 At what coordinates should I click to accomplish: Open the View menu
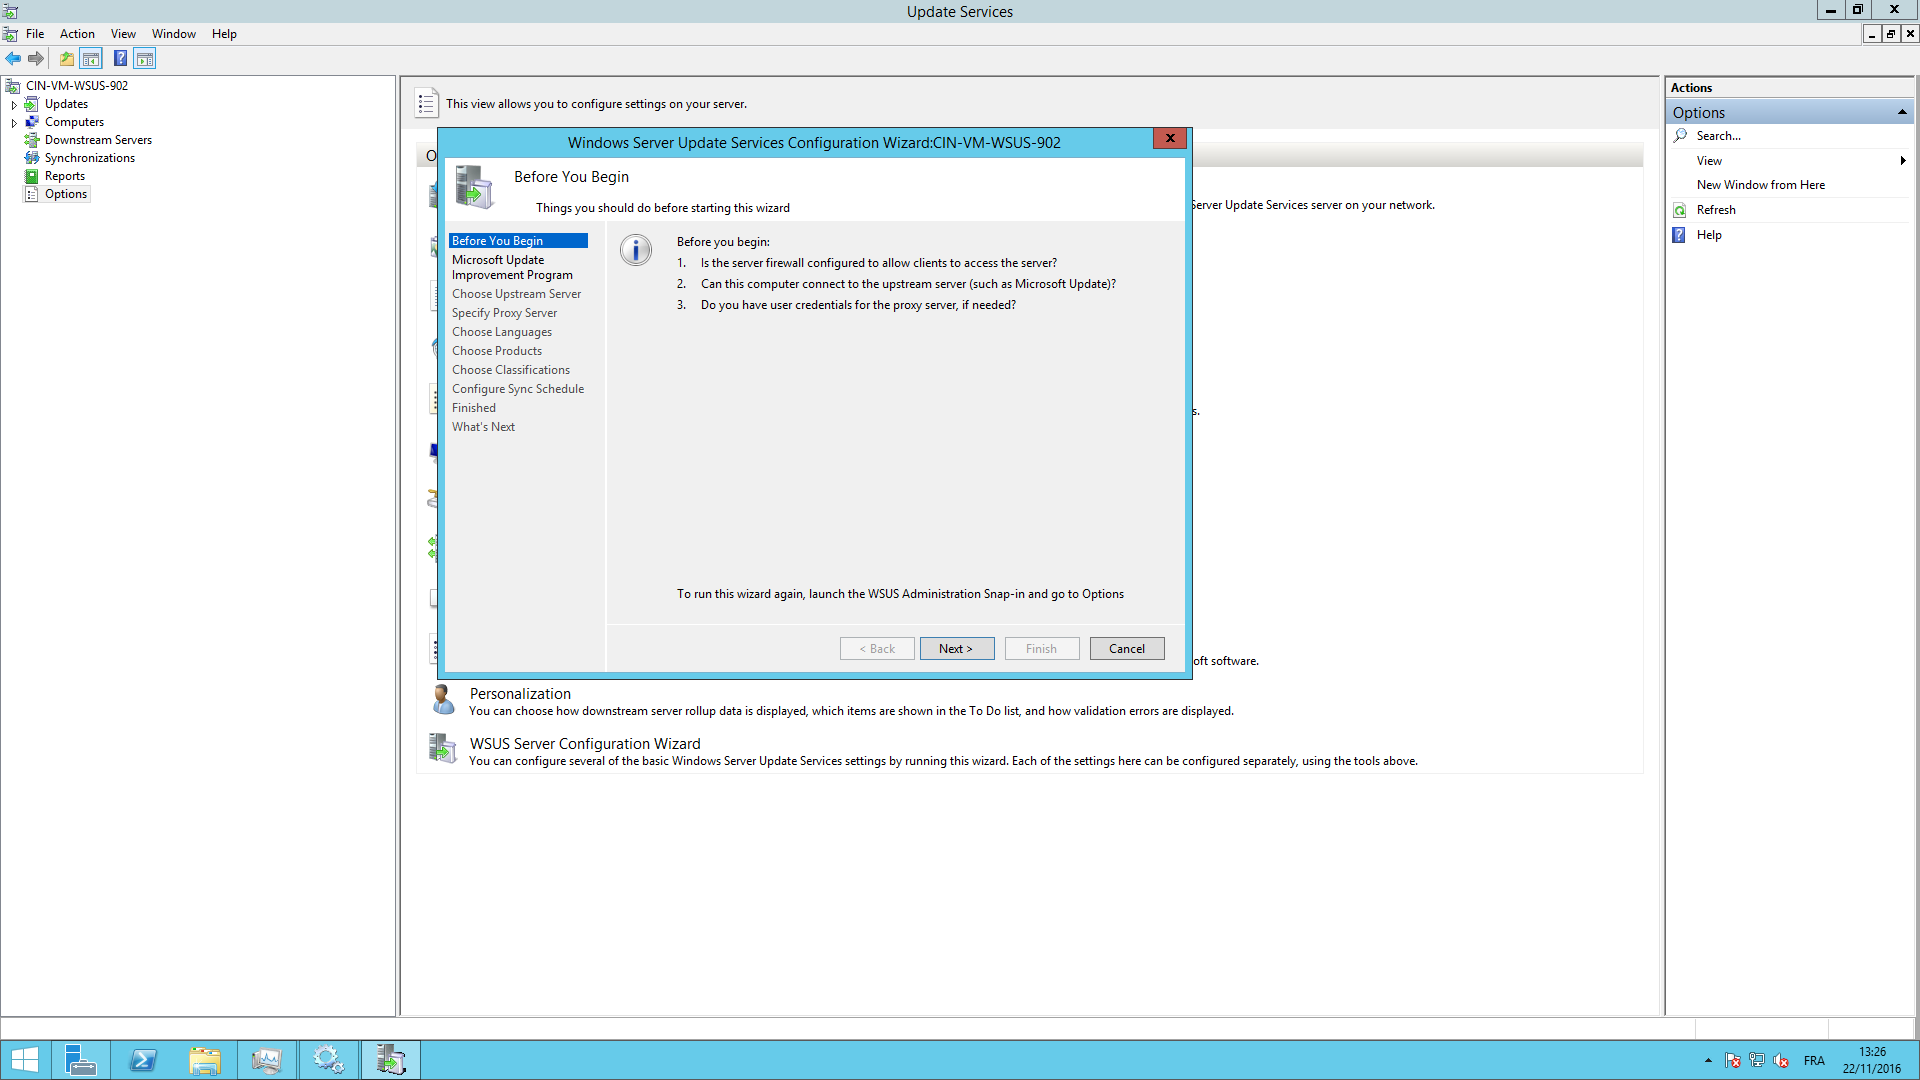tap(123, 34)
